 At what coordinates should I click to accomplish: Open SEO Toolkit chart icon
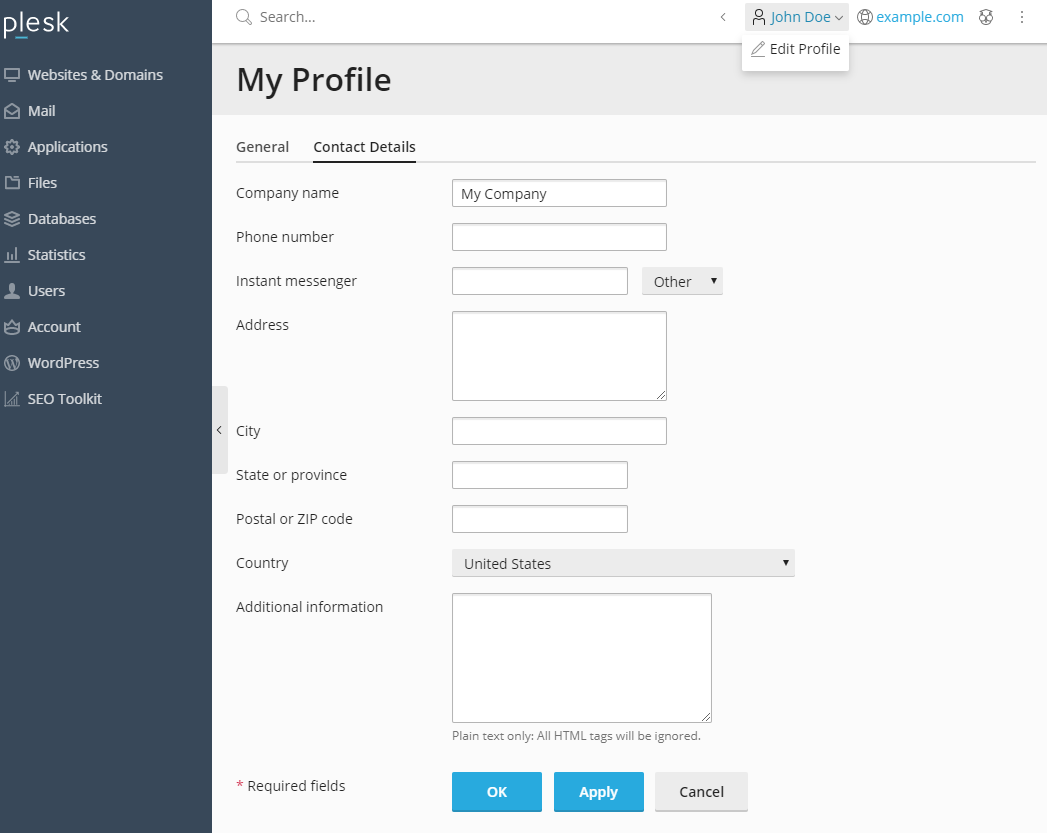[x=12, y=399]
